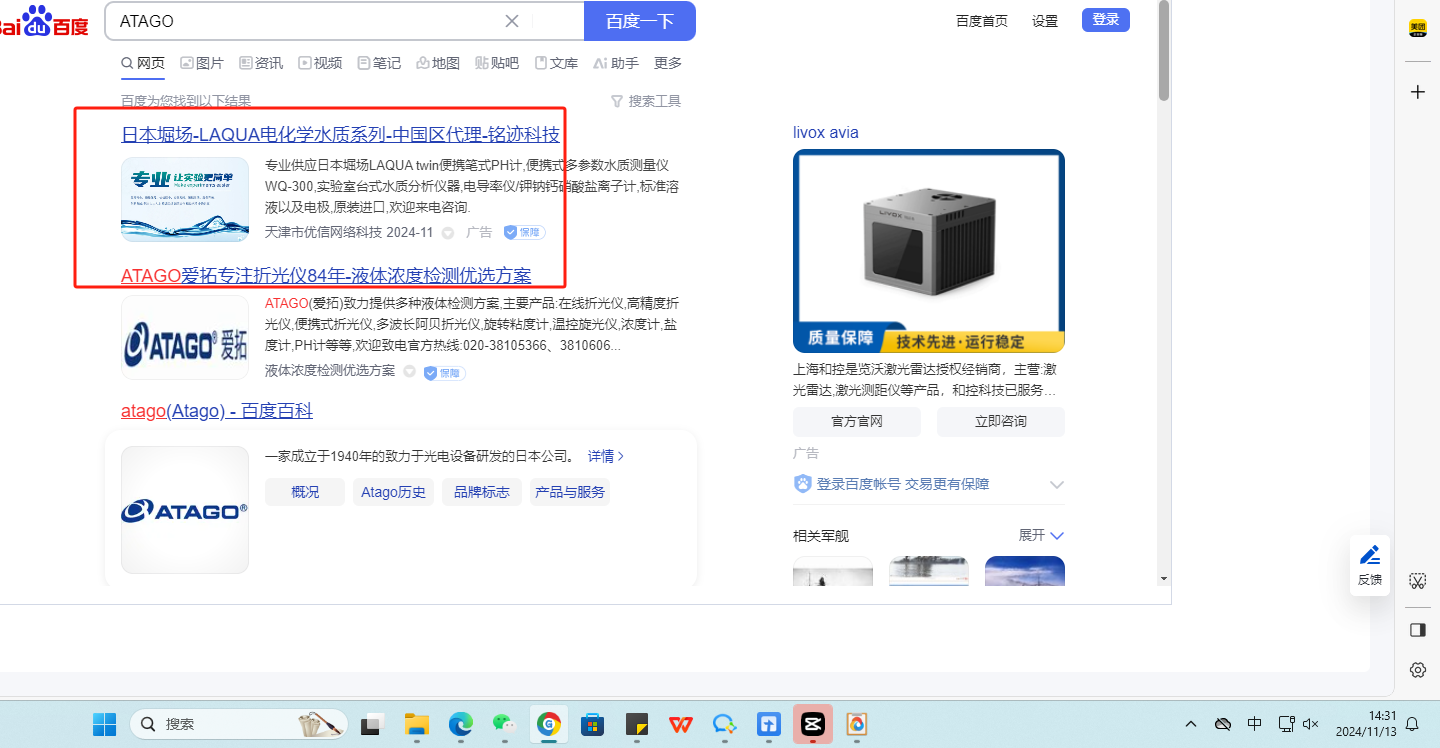The image size is (1440, 748).
Task: Expand arrow beside 液体浓度检测优选方案
Action: coord(409,372)
